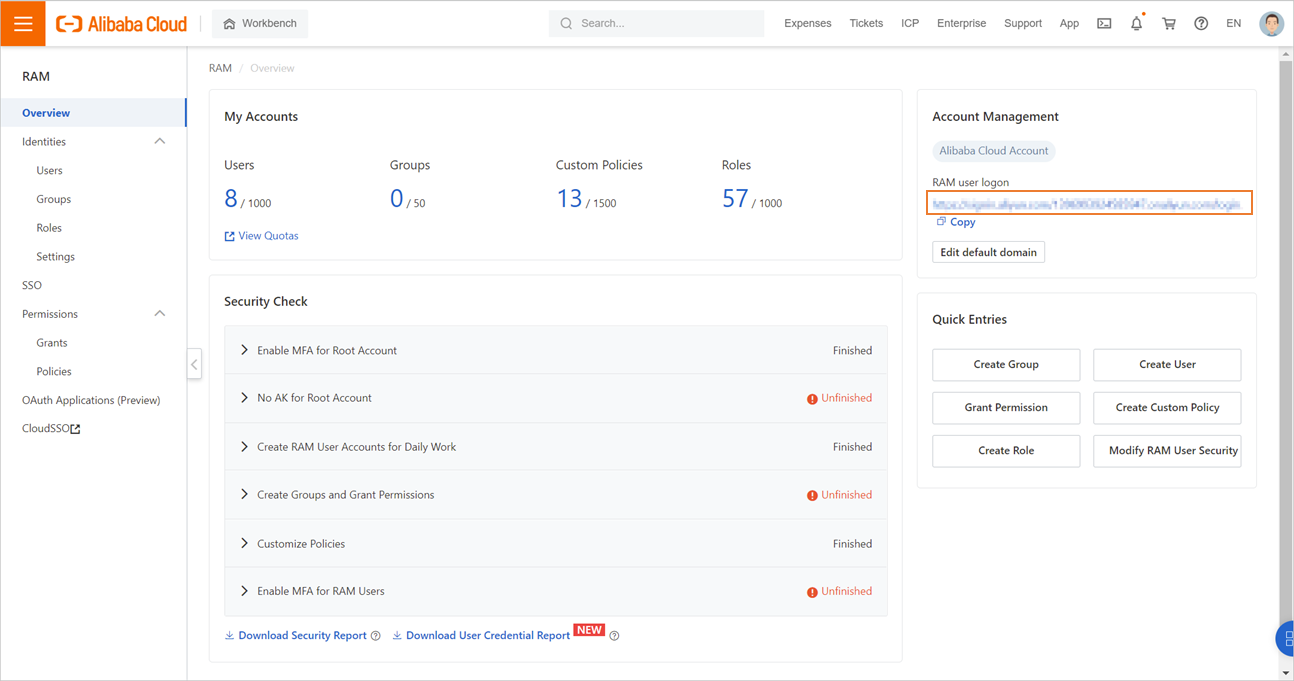This screenshot has width=1294, height=681.
Task: Open the App menu
Action: pyautogui.click(x=1069, y=23)
